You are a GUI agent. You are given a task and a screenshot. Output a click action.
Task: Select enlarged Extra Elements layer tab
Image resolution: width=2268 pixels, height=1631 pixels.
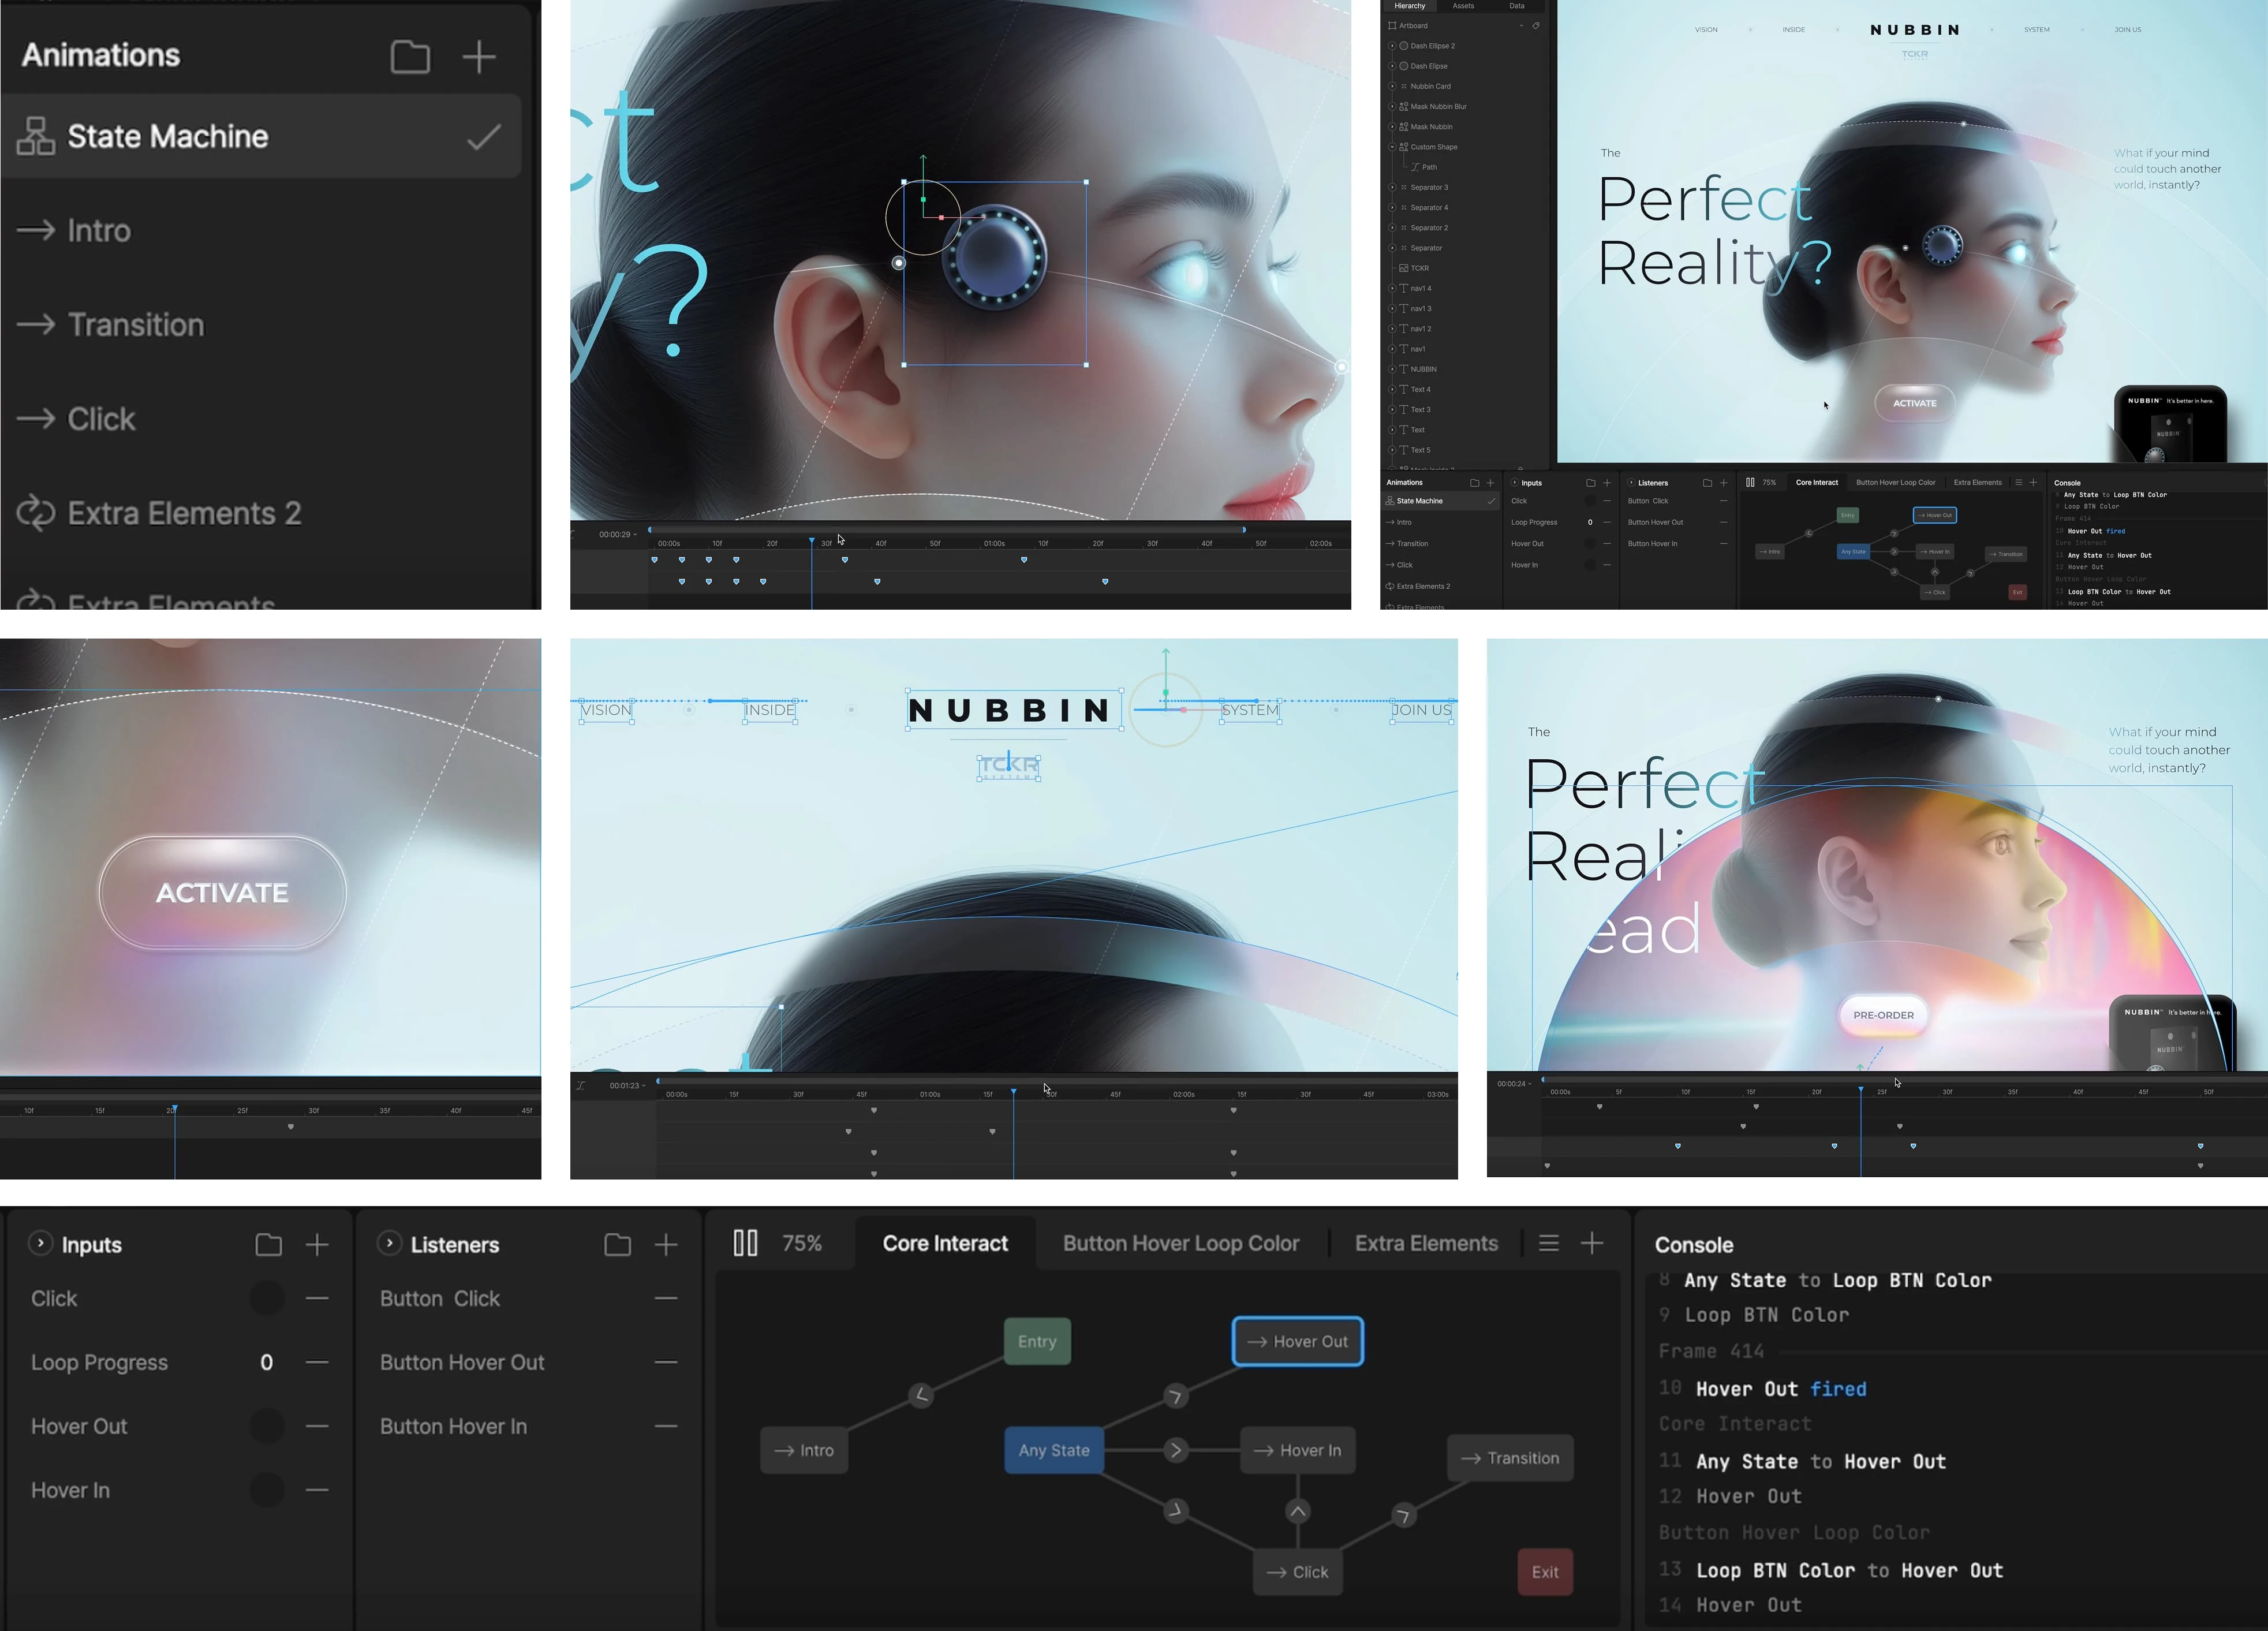coord(1426,1243)
